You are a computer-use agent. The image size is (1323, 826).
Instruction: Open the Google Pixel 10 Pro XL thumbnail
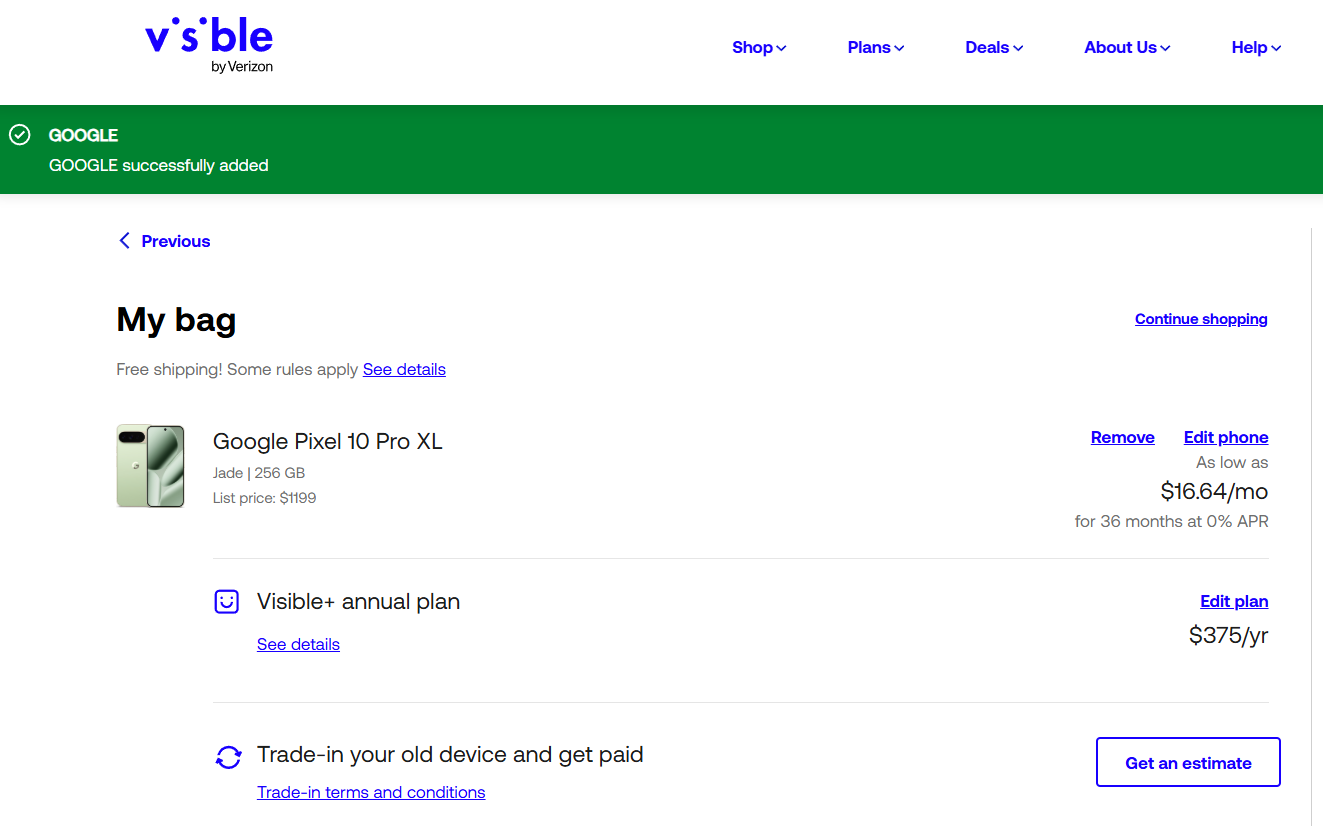point(150,466)
